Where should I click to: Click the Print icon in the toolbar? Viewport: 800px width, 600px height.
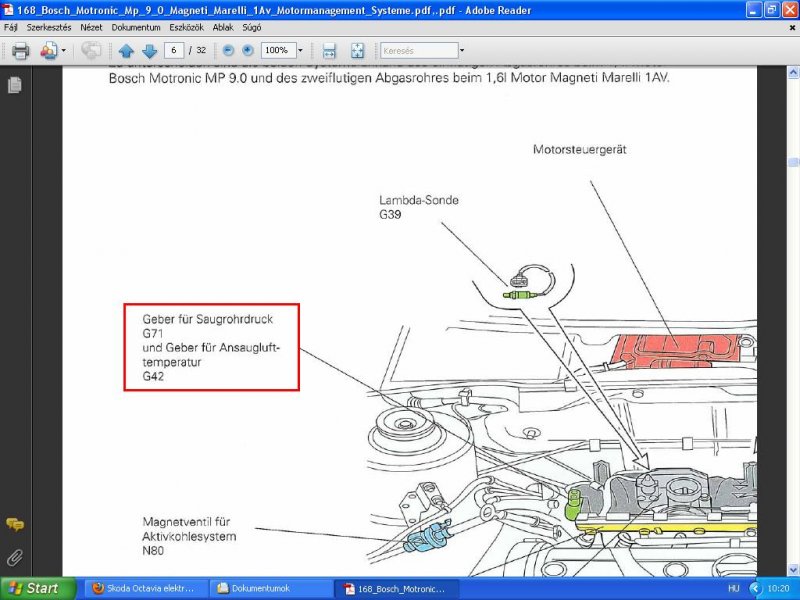tap(20, 51)
